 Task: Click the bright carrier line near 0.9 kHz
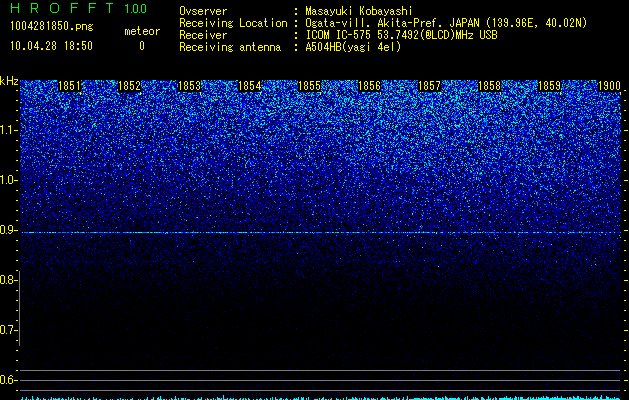(320, 233)
